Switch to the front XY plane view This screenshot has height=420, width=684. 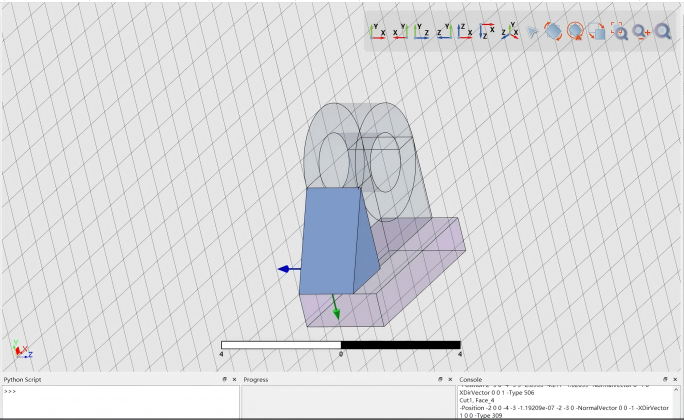[x=378, y=32]
